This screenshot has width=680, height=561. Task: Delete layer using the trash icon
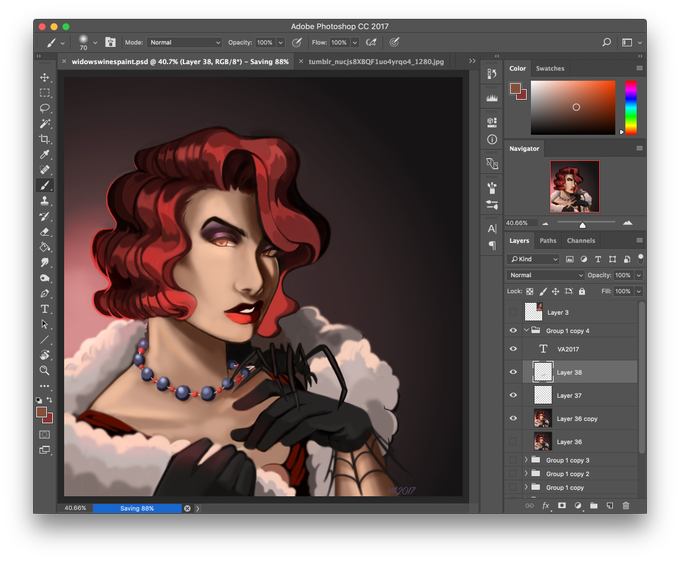[x=626, y=505]
